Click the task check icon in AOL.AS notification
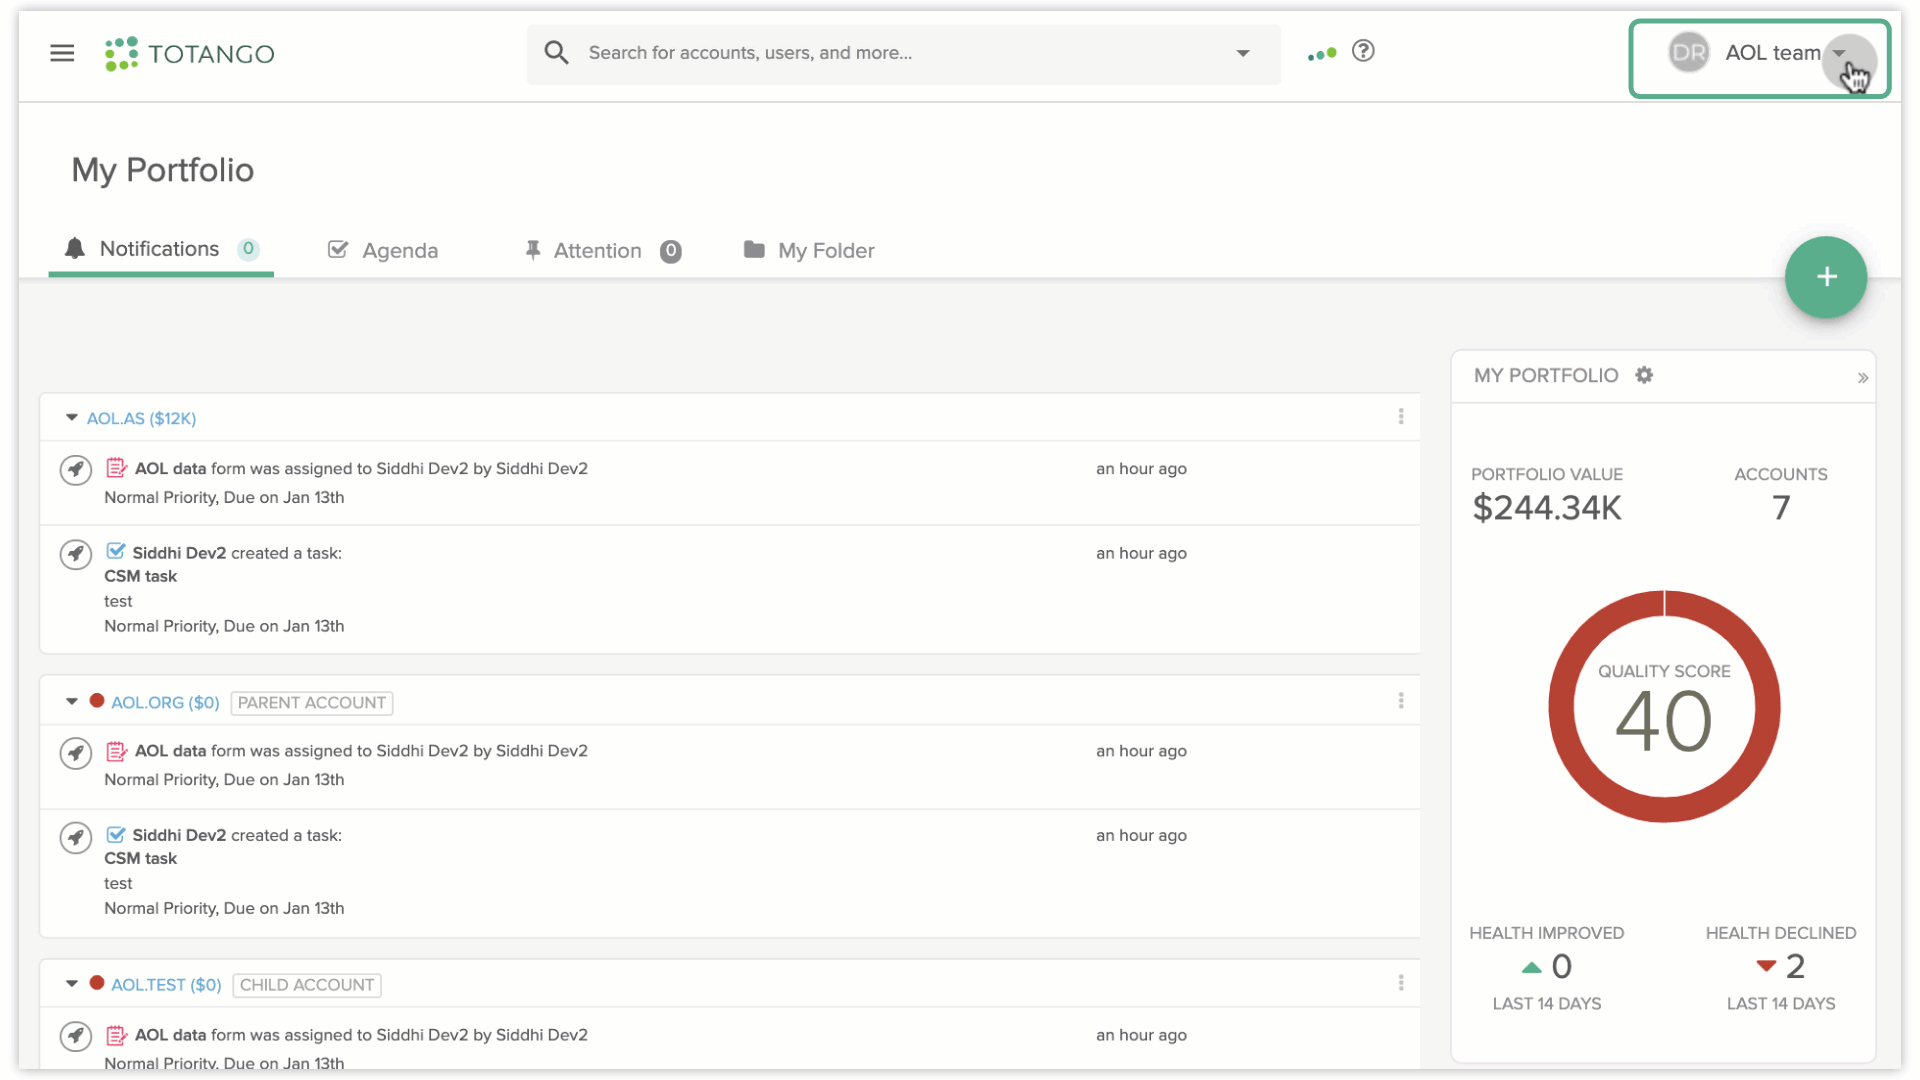1920x1080 pixels. [x=116, y=552]
